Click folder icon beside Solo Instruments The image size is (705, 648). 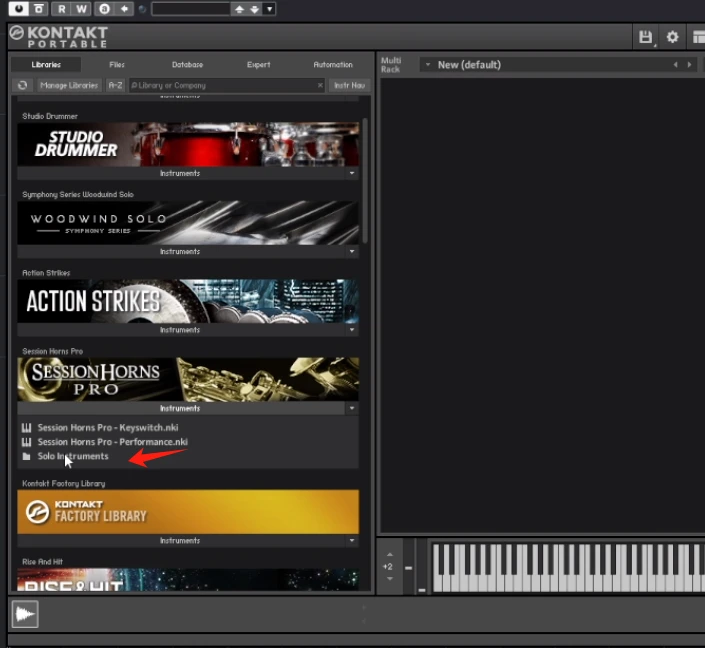[x=27, y=456]
